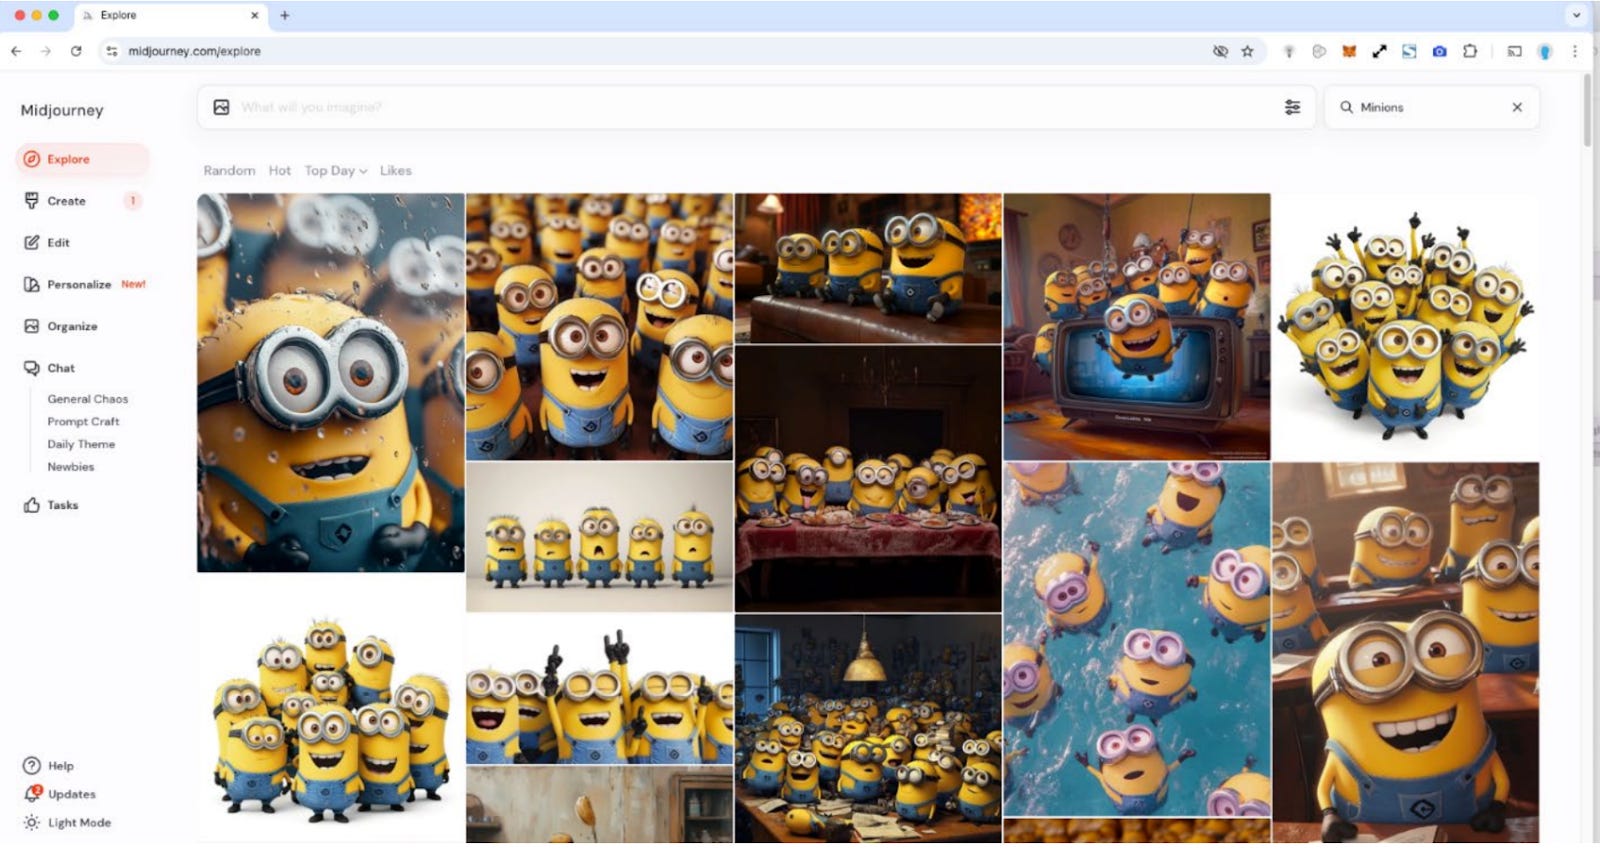
Task: Clear the Minions search with X
Action: click(1517, 107)
